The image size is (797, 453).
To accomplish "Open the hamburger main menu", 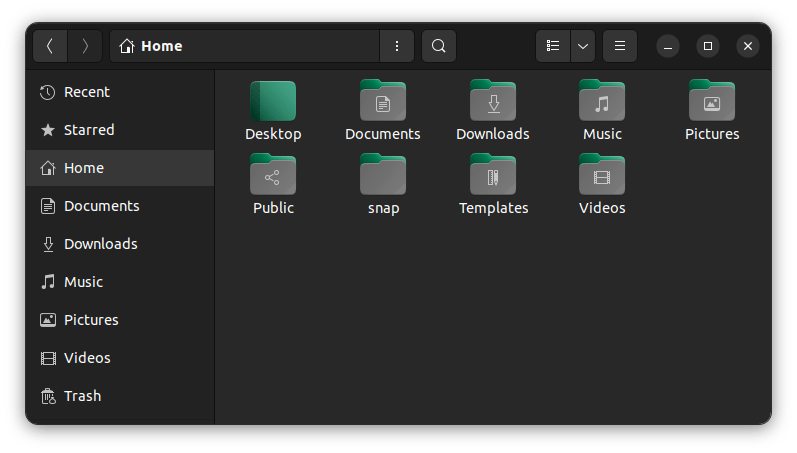I will (620, 46).
